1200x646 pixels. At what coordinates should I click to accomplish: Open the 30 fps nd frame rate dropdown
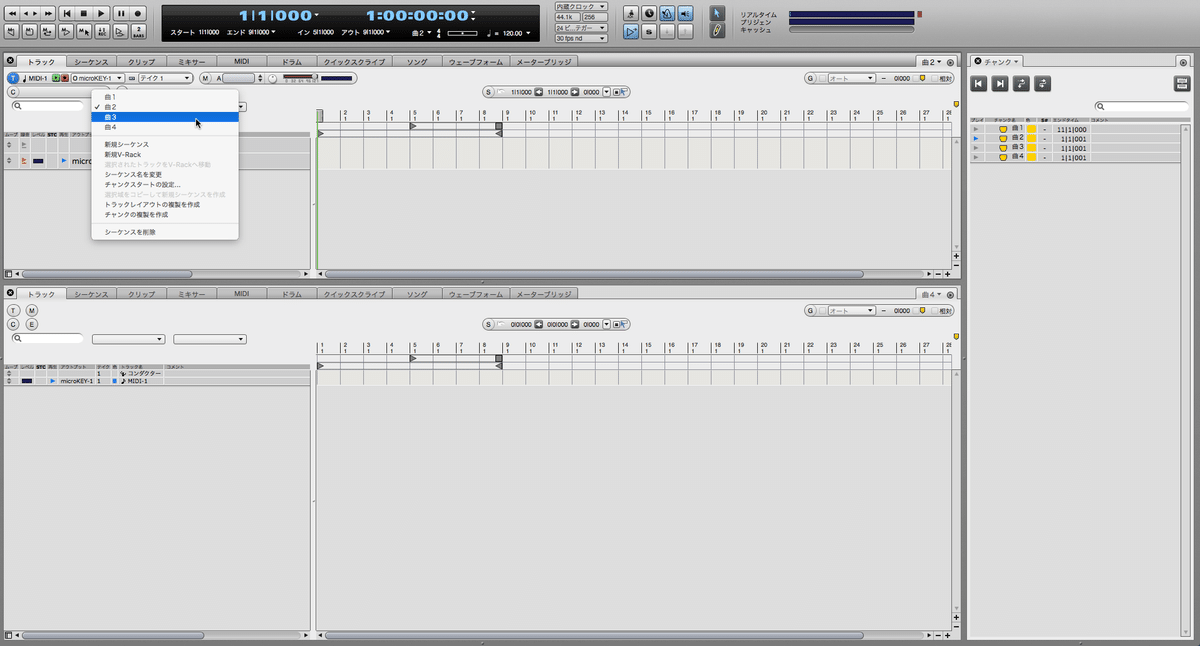tap(582, 38)
